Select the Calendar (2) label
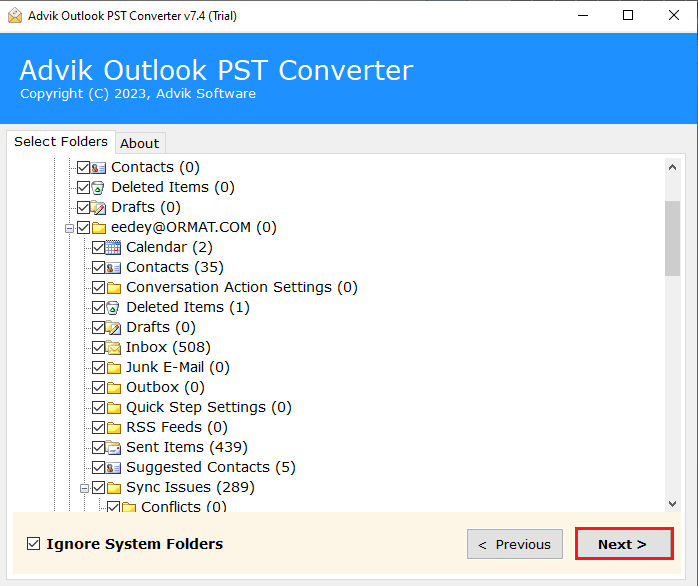Screen dimensions: 698x586 [x=170, y=247]
